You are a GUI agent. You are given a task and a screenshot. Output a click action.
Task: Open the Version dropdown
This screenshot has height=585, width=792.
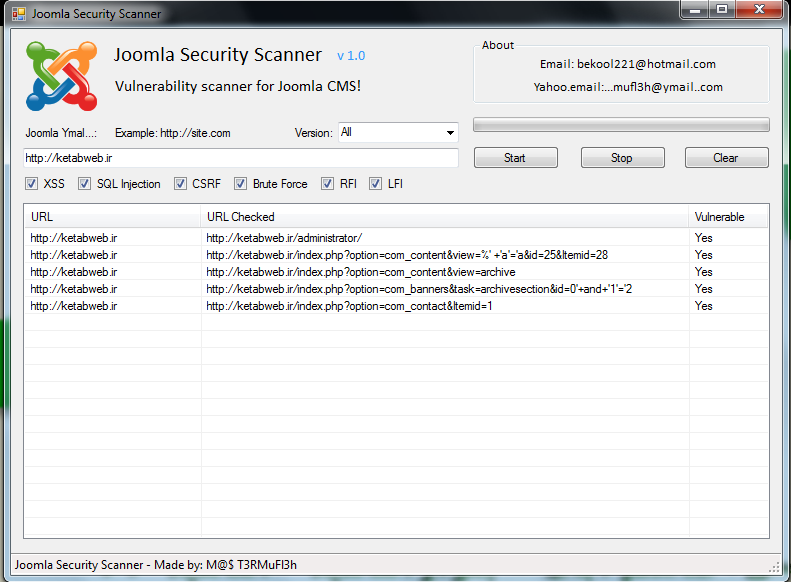pyautogui.click(x=398, y=132)
